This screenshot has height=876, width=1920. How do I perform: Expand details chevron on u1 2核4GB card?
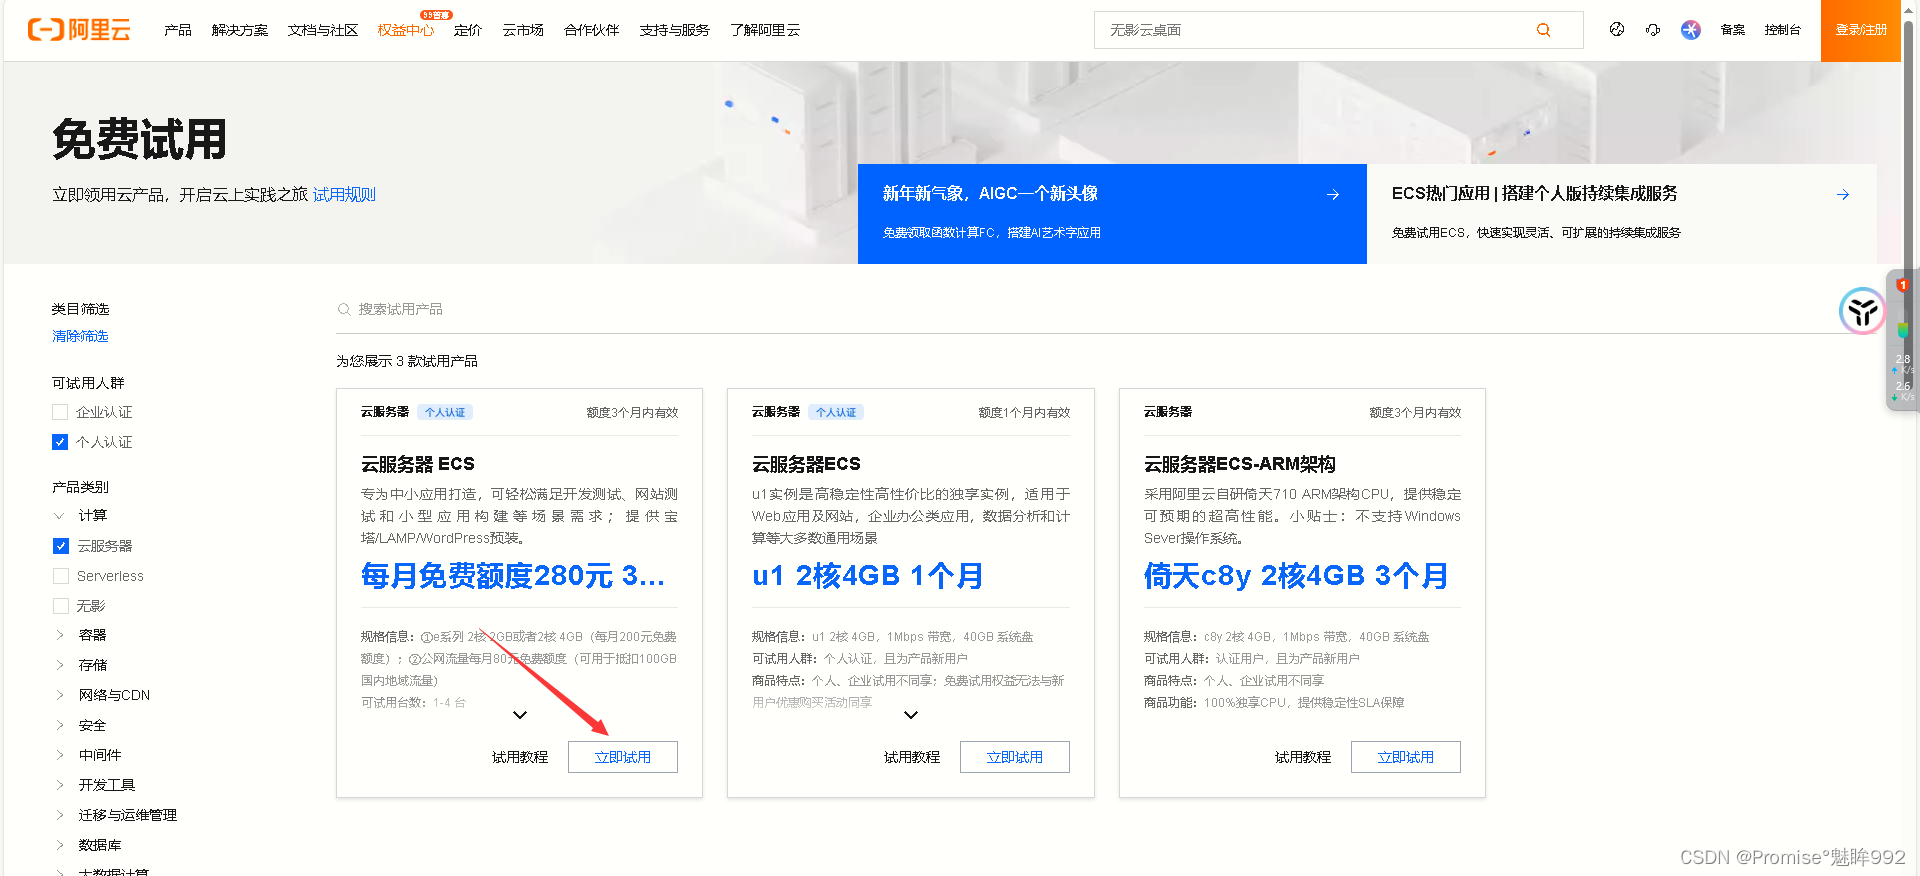pos(911,715)
